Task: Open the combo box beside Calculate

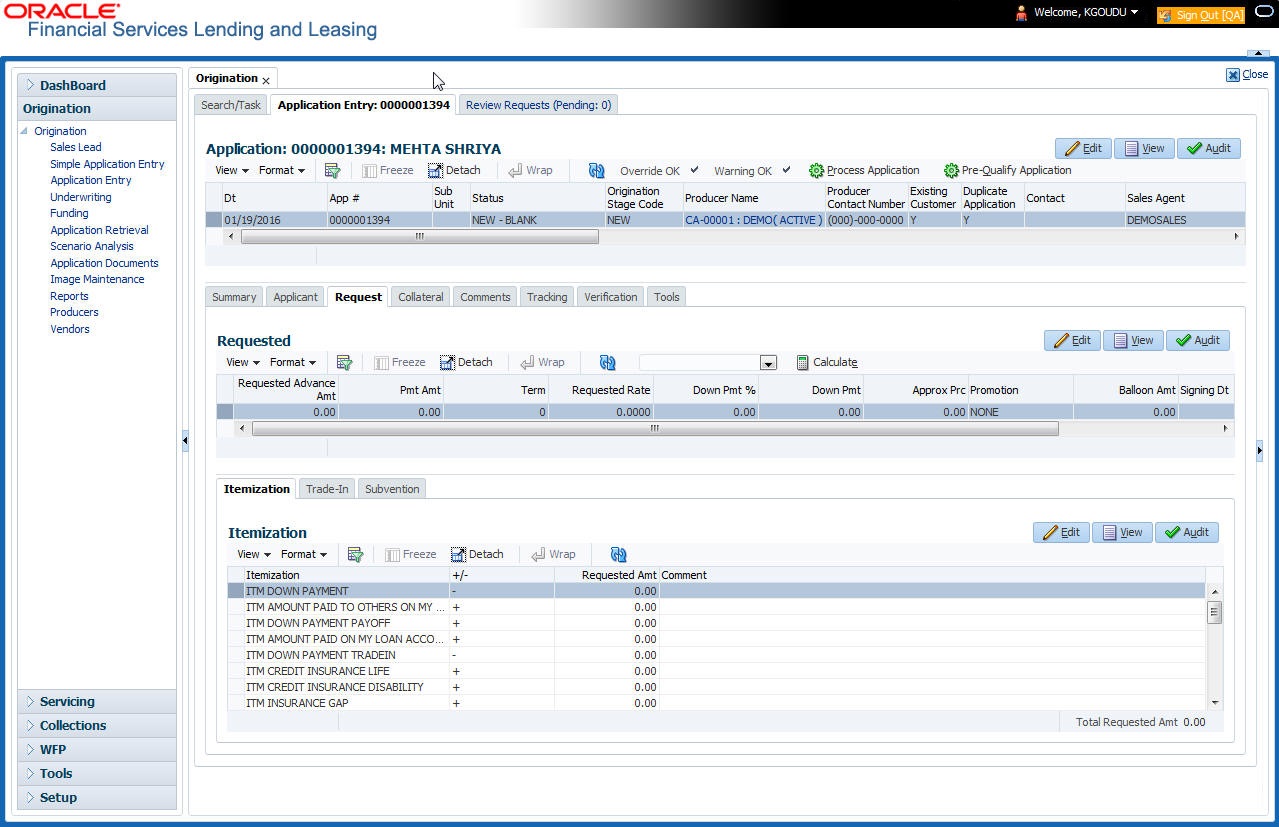Action: [x=768, y=362]
